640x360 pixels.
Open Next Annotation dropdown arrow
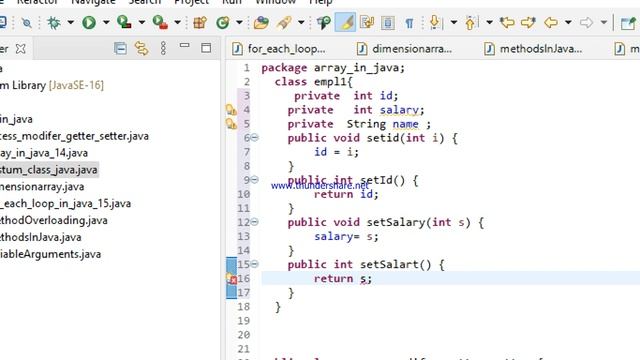click(453, 22)
